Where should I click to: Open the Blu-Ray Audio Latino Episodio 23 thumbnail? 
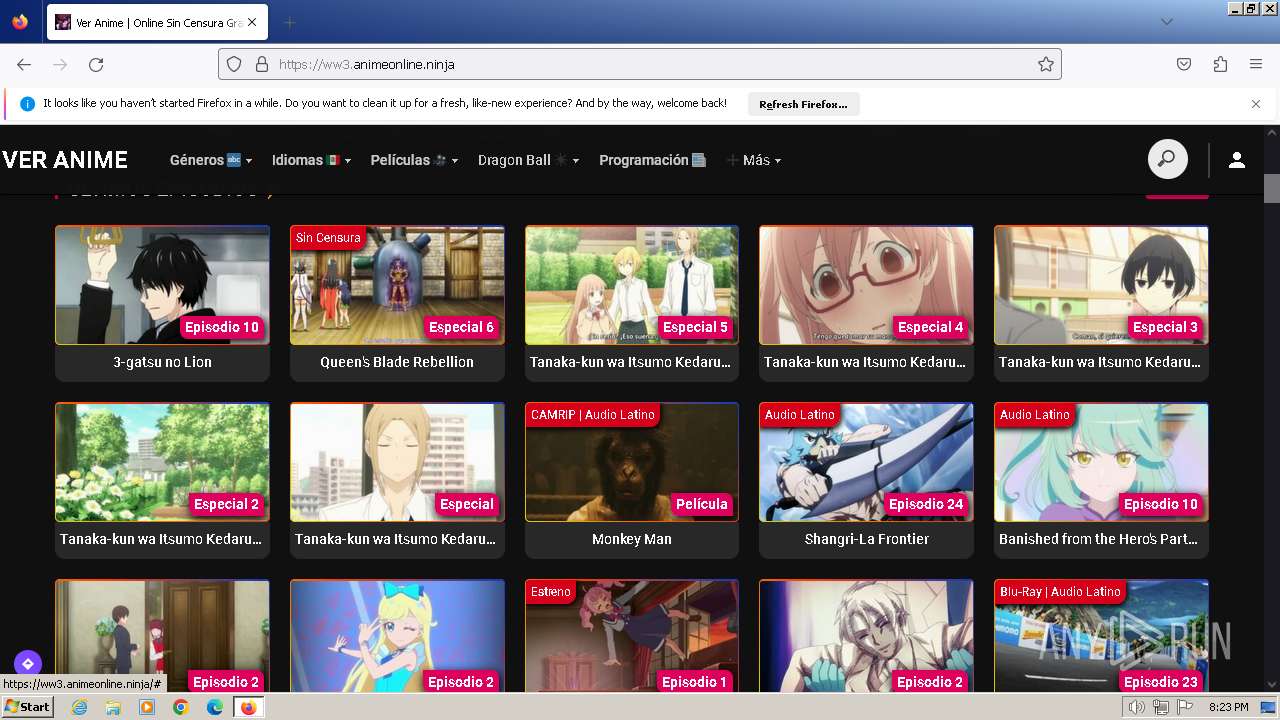coord(1101,636)
